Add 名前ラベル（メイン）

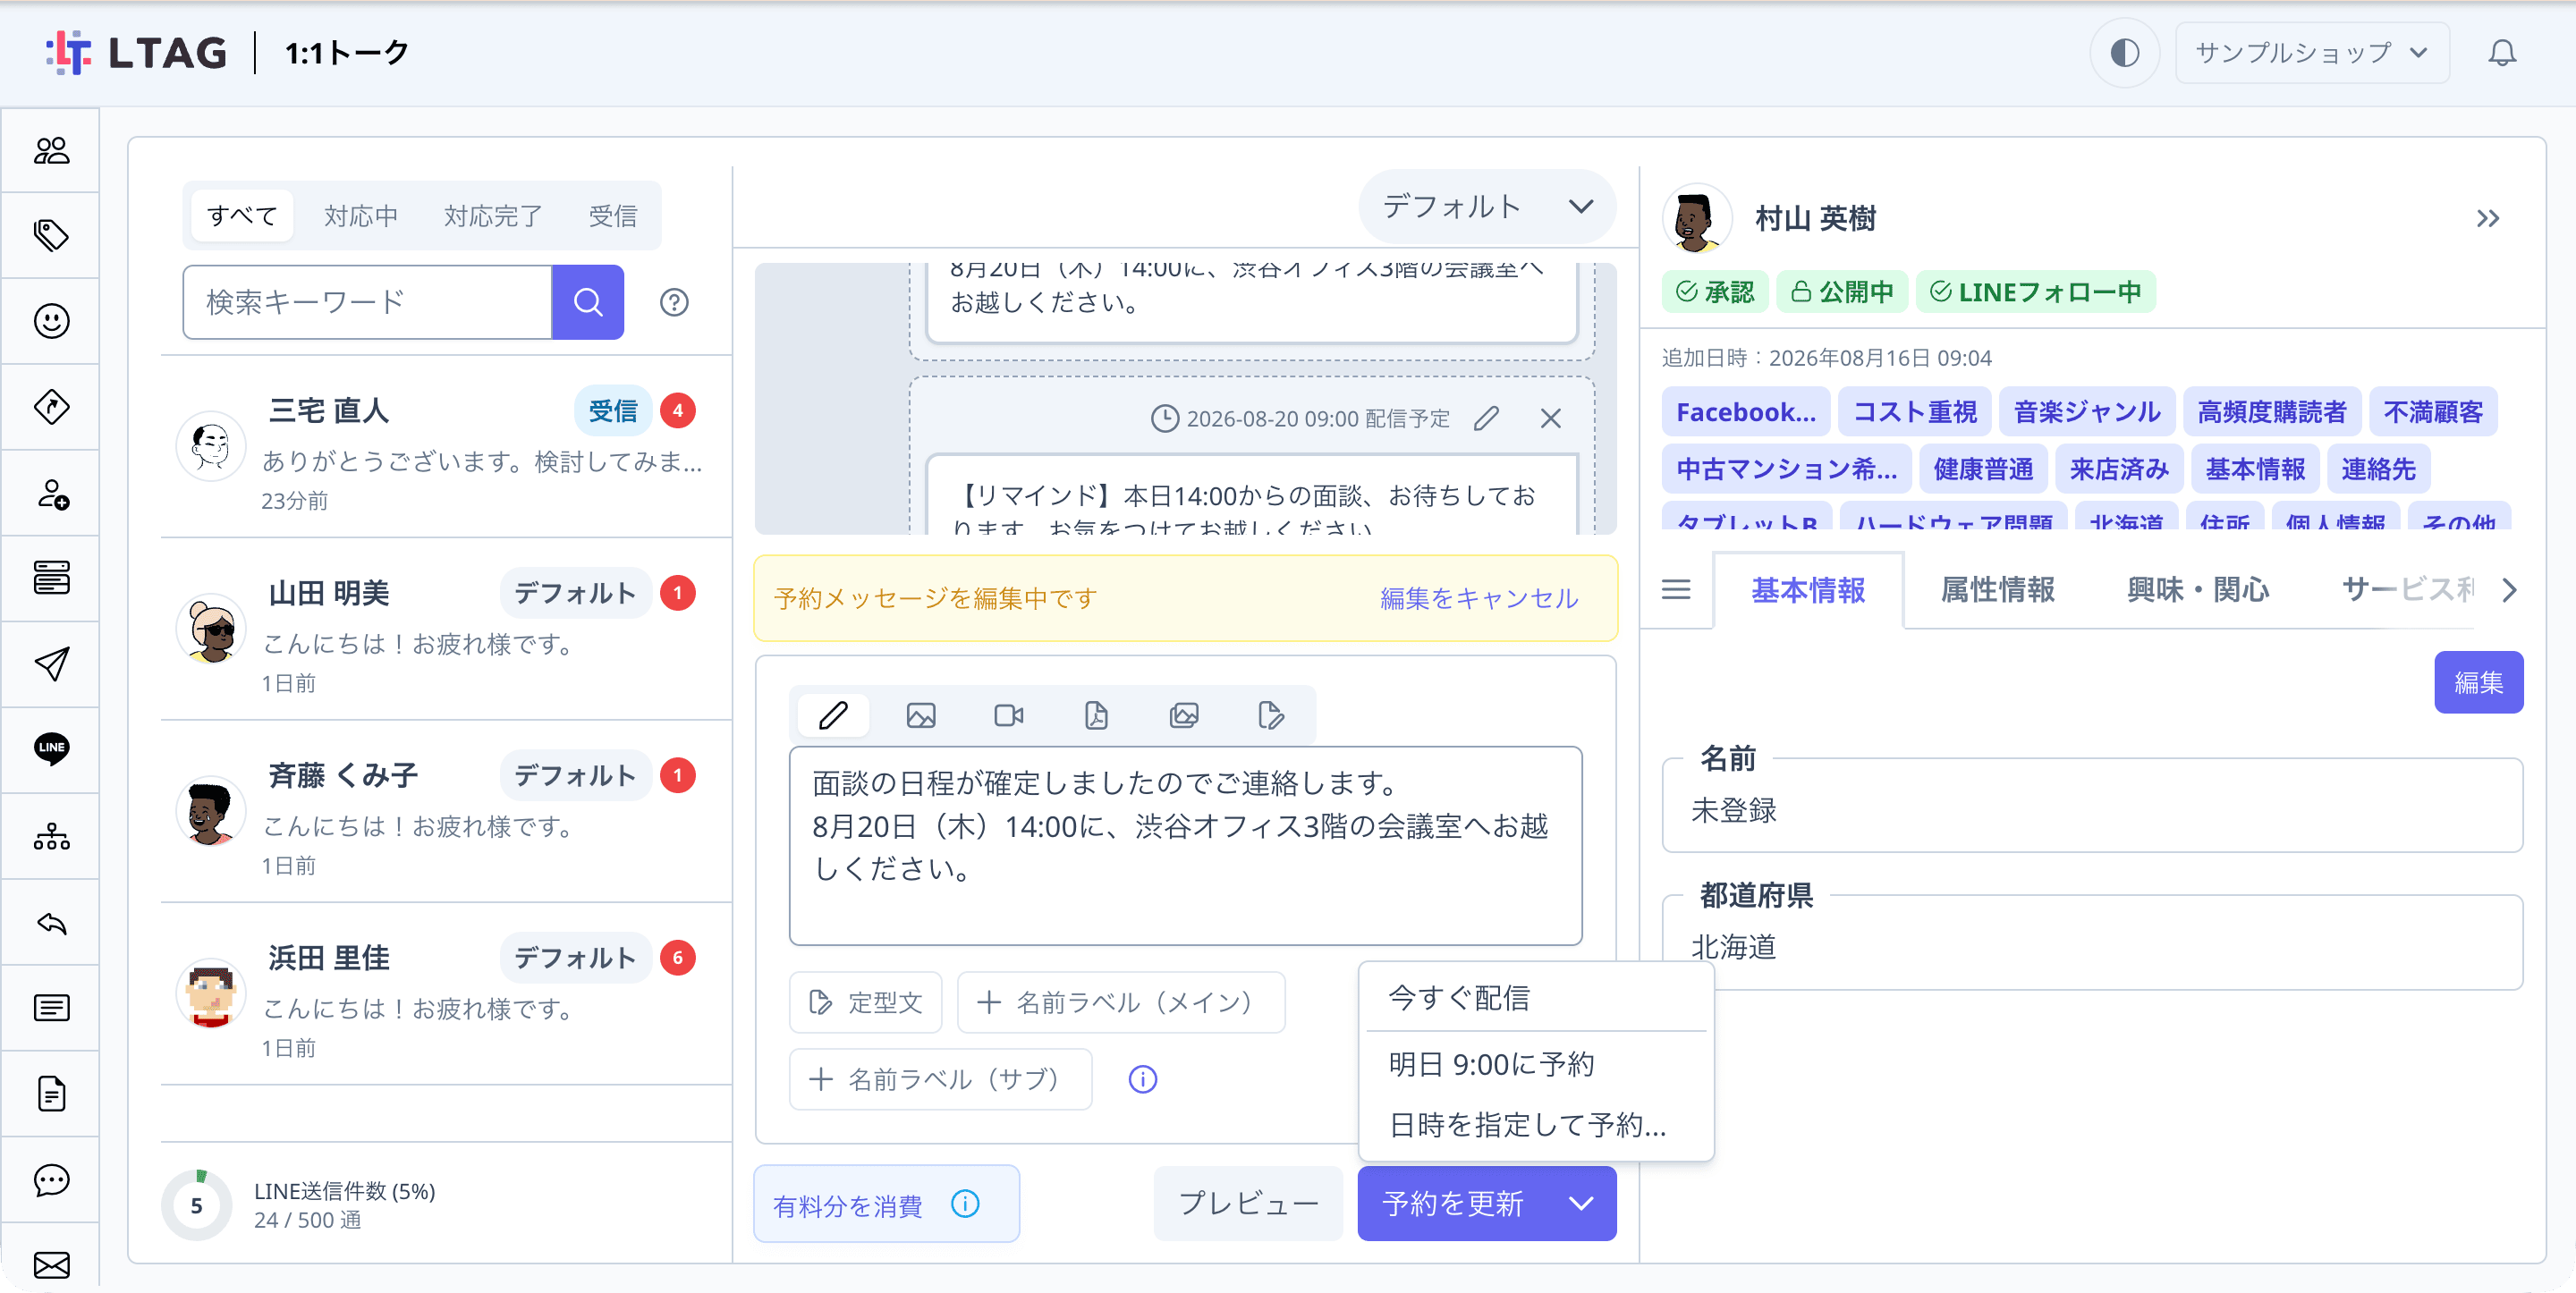pyautogui.click(x=1120, y=1002)
